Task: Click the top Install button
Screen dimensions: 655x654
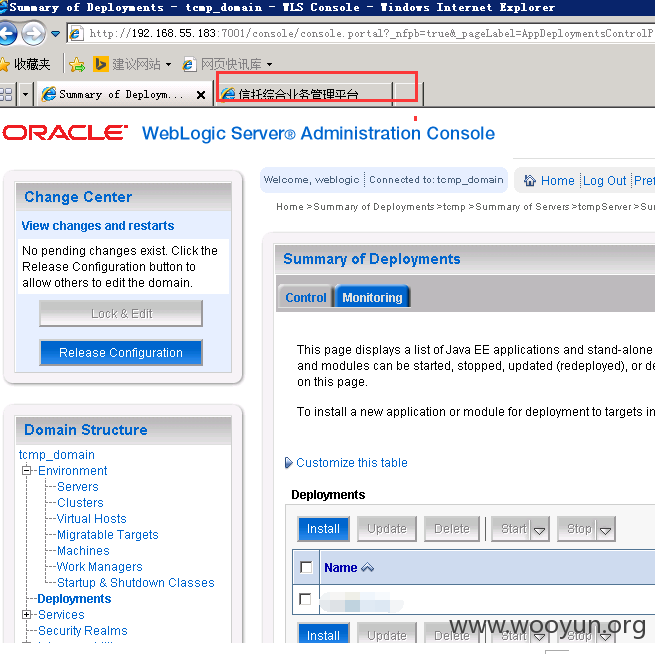Action: pos(323,529)
